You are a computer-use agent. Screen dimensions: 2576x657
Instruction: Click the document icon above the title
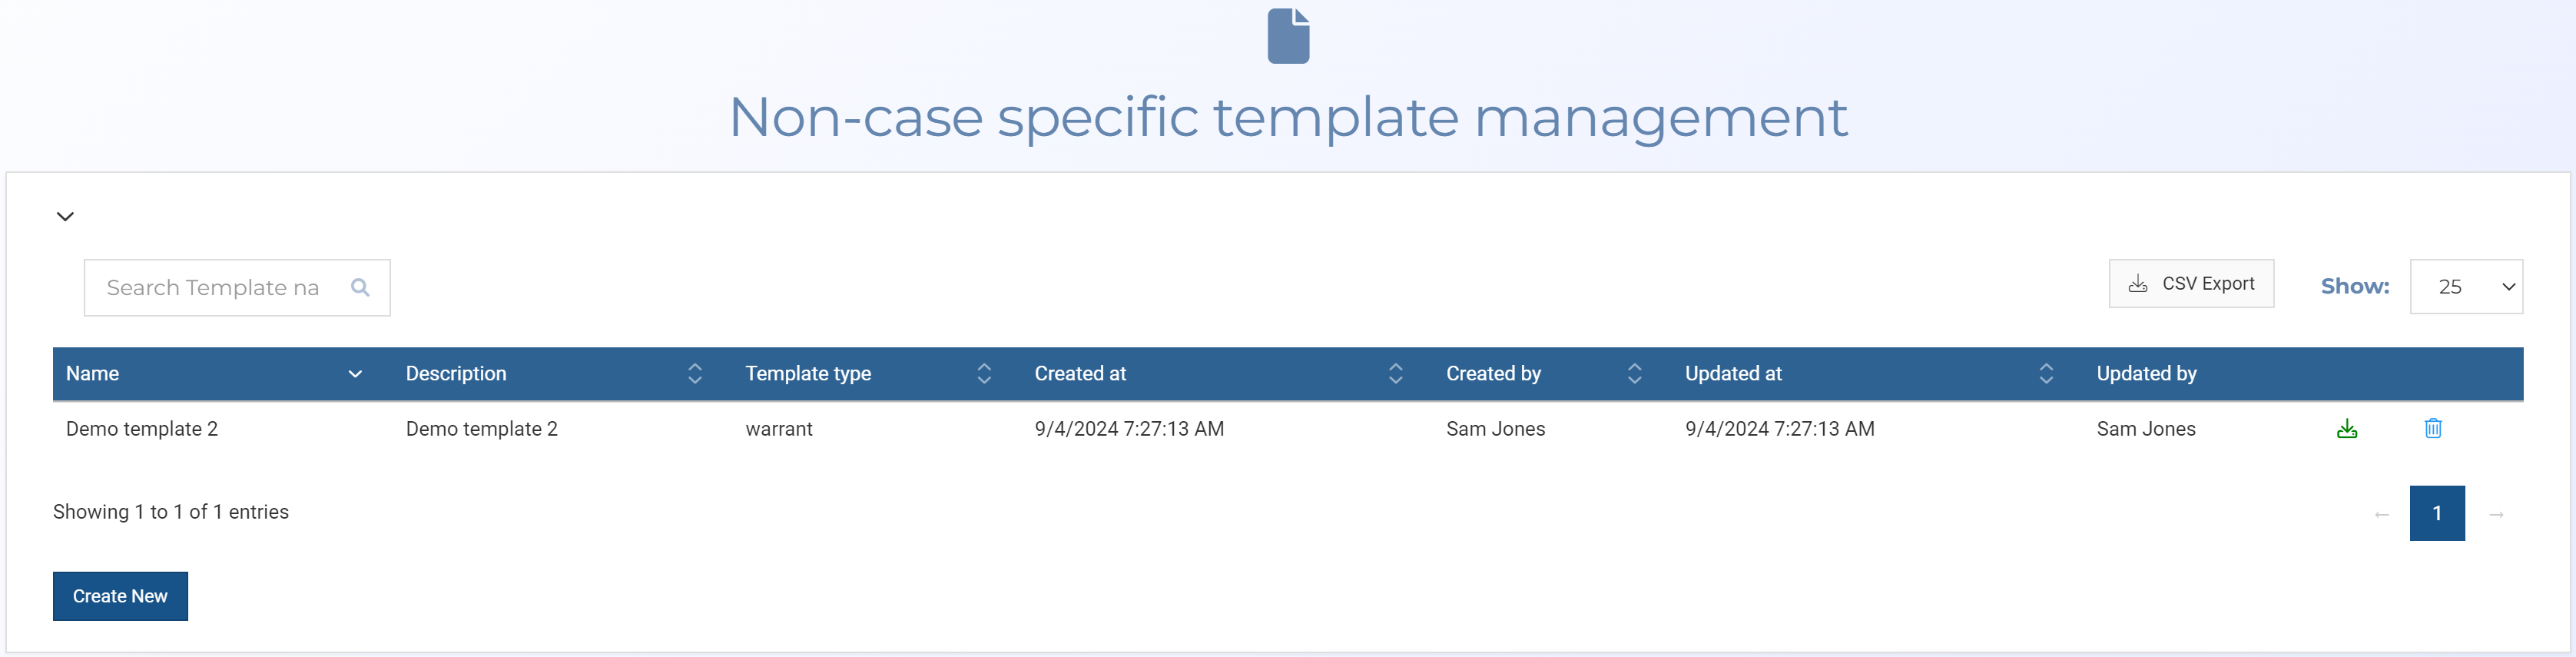pos(1288,36)
